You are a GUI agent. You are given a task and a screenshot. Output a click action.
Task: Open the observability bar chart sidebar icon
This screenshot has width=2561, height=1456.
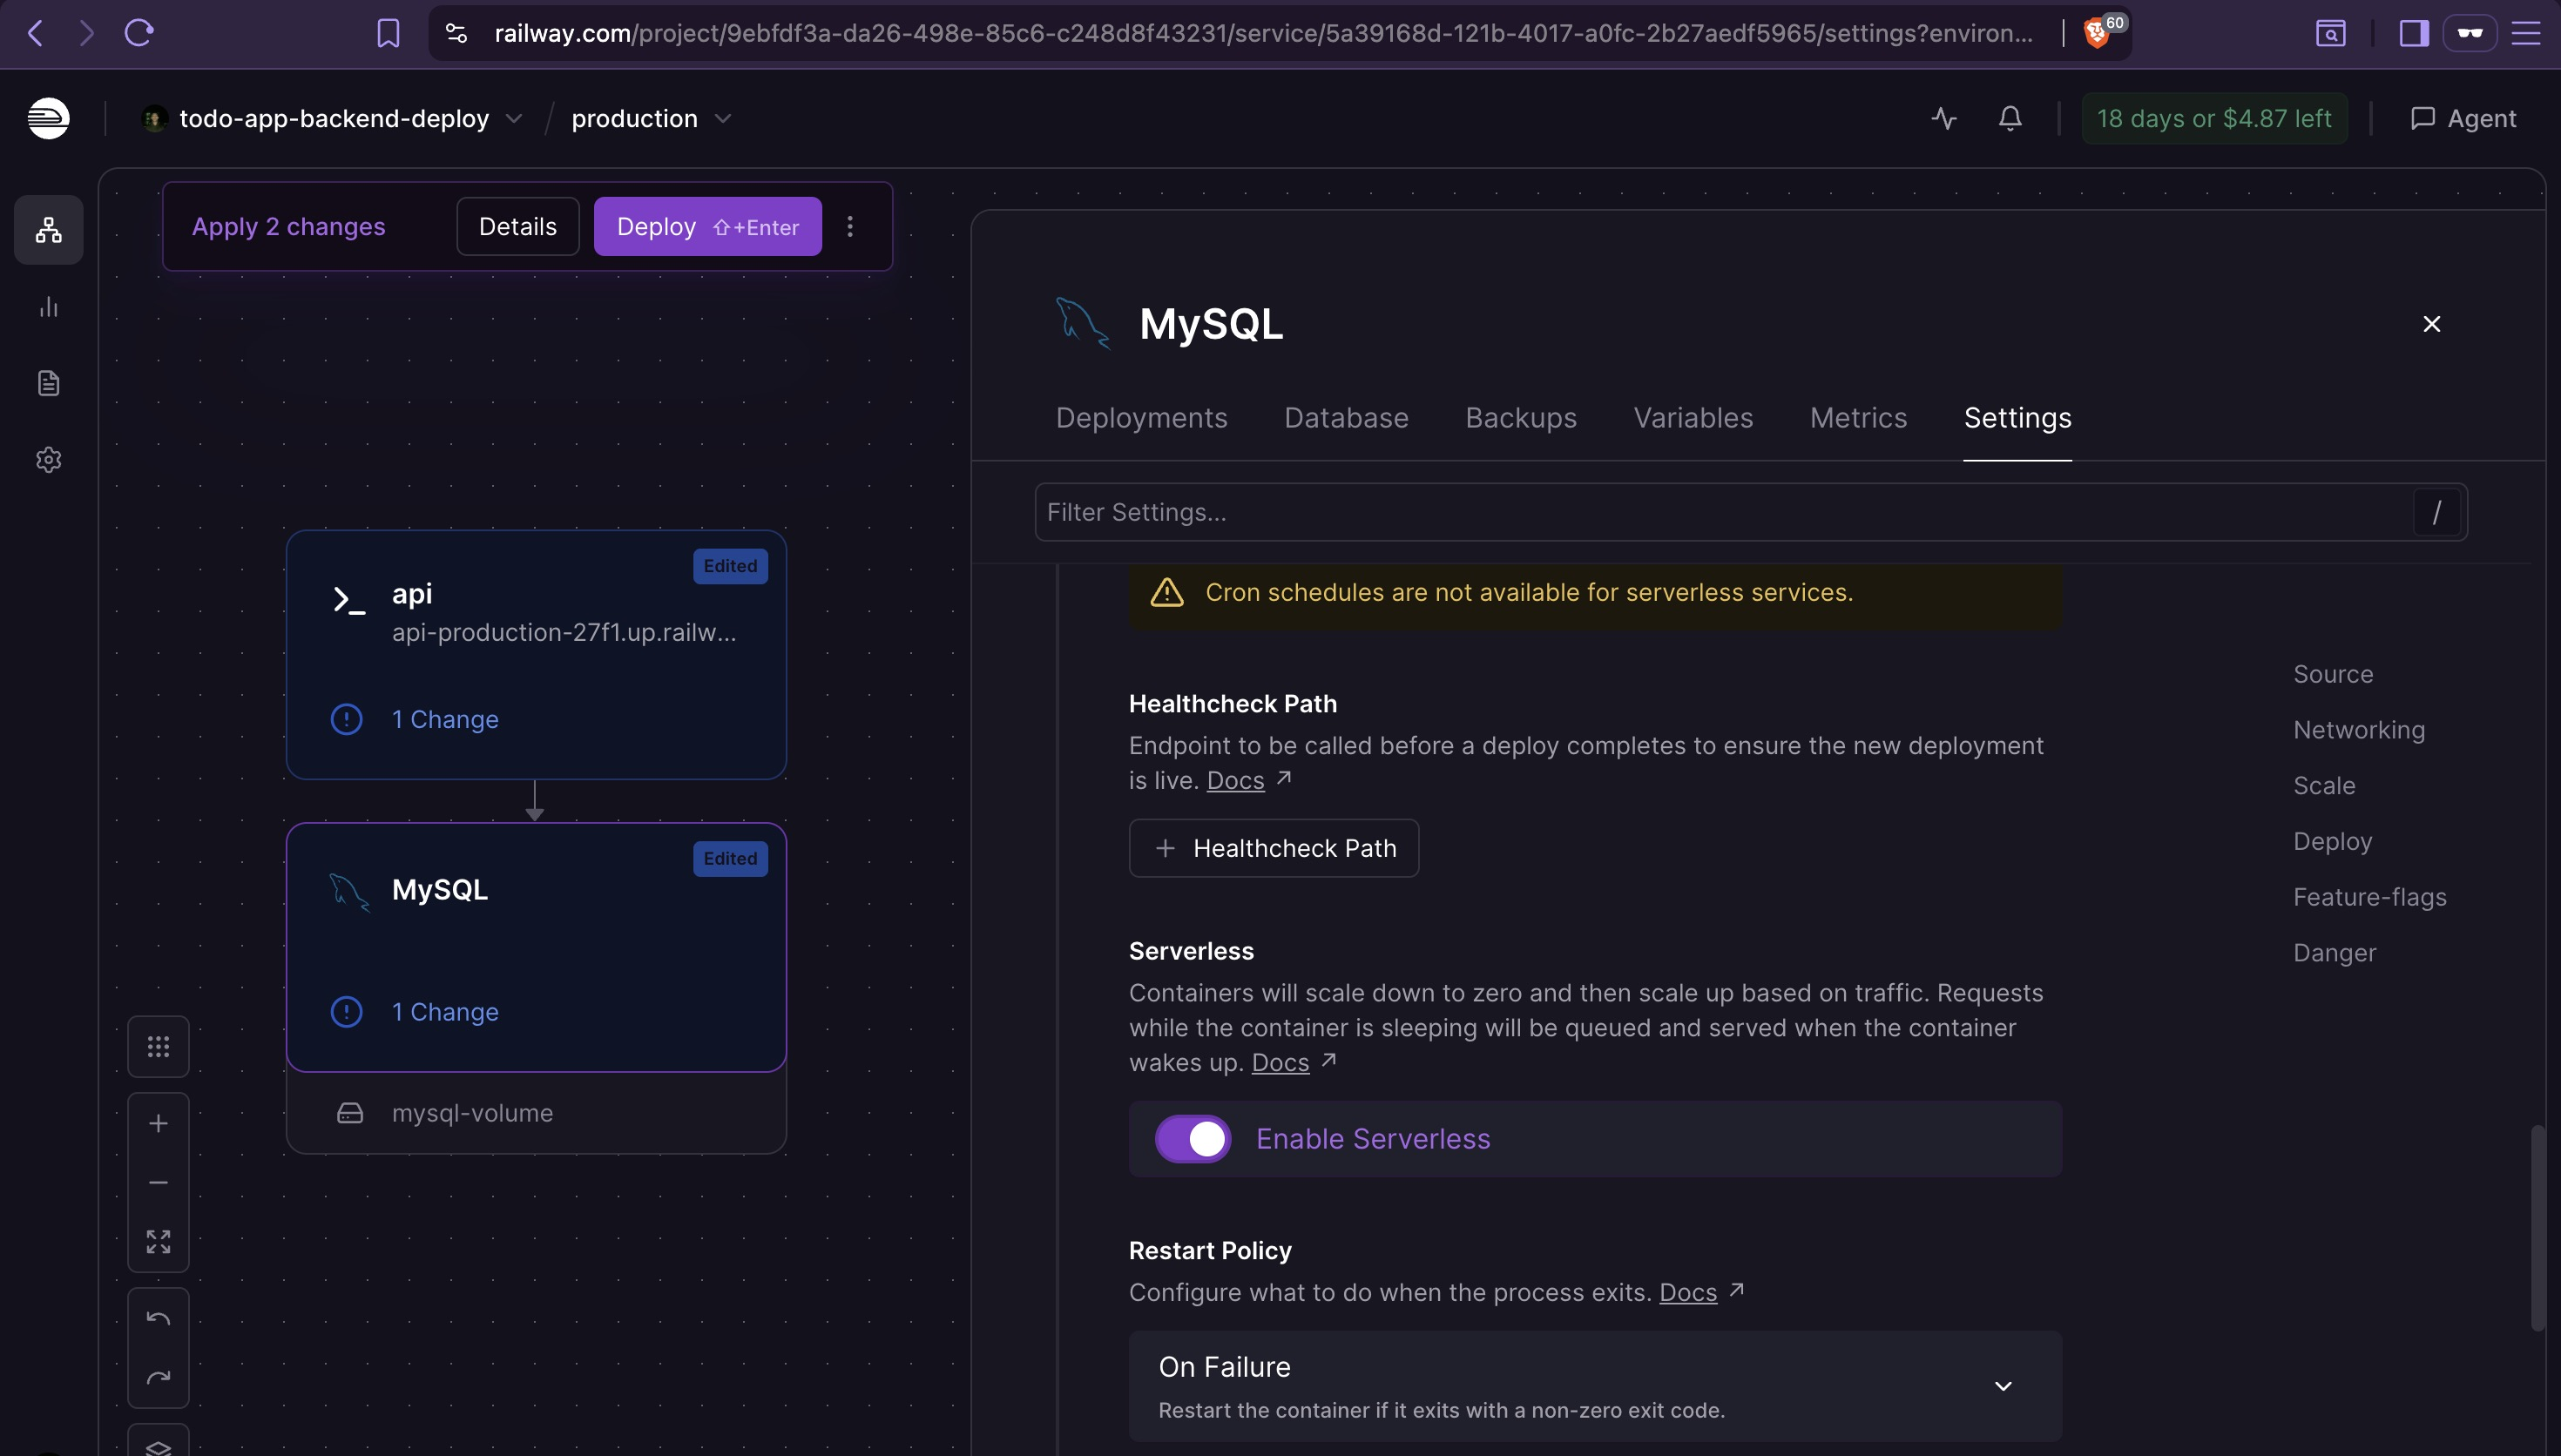48,307
